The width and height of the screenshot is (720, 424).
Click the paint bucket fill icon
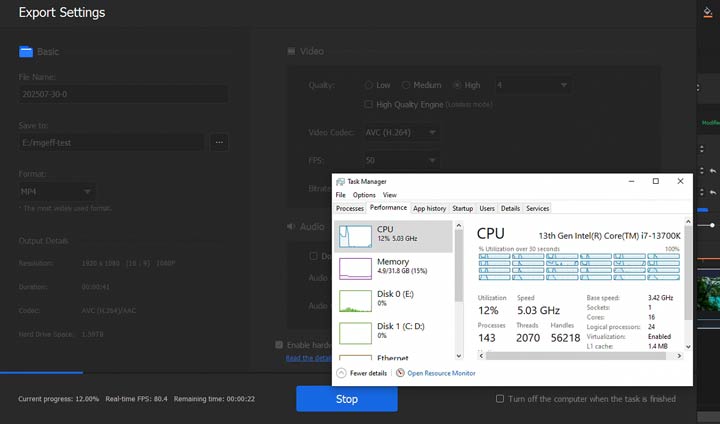[708, 12]
